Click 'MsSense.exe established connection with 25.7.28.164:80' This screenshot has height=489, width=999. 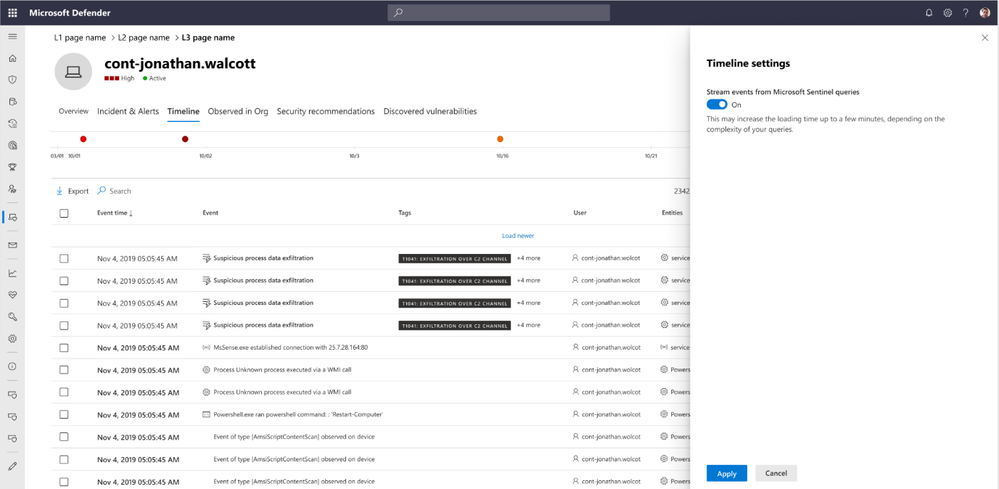(291, 348)
